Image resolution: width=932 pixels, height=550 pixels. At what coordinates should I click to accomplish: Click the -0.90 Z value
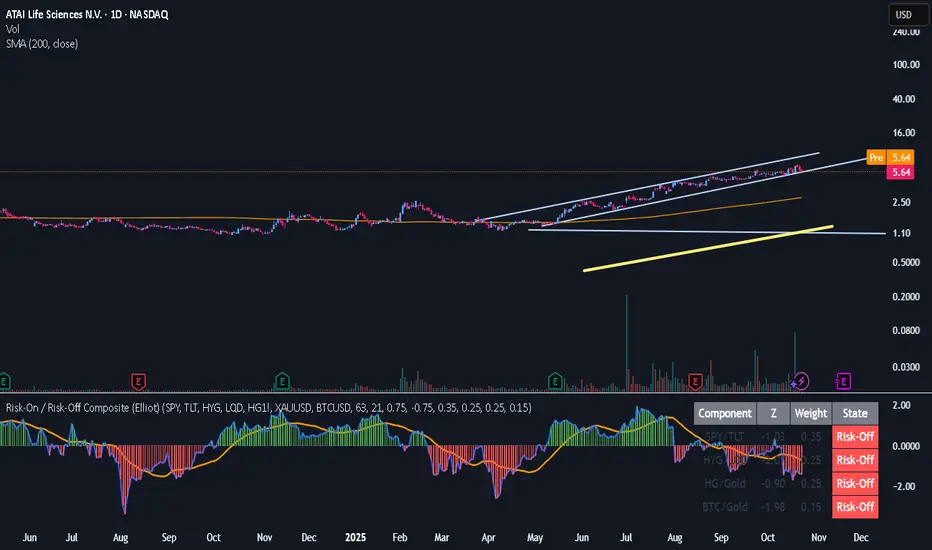coord(773,483)
